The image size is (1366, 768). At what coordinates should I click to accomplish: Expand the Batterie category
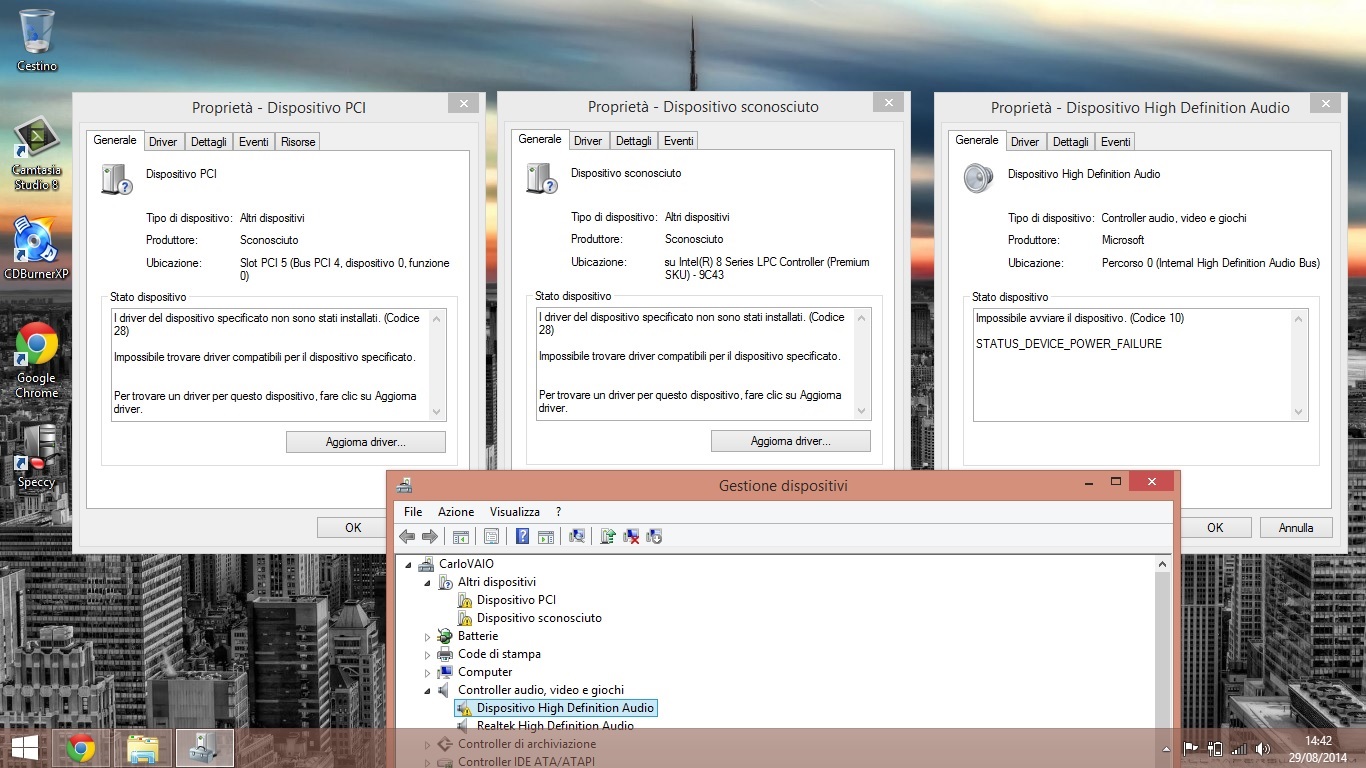point(427,636)
